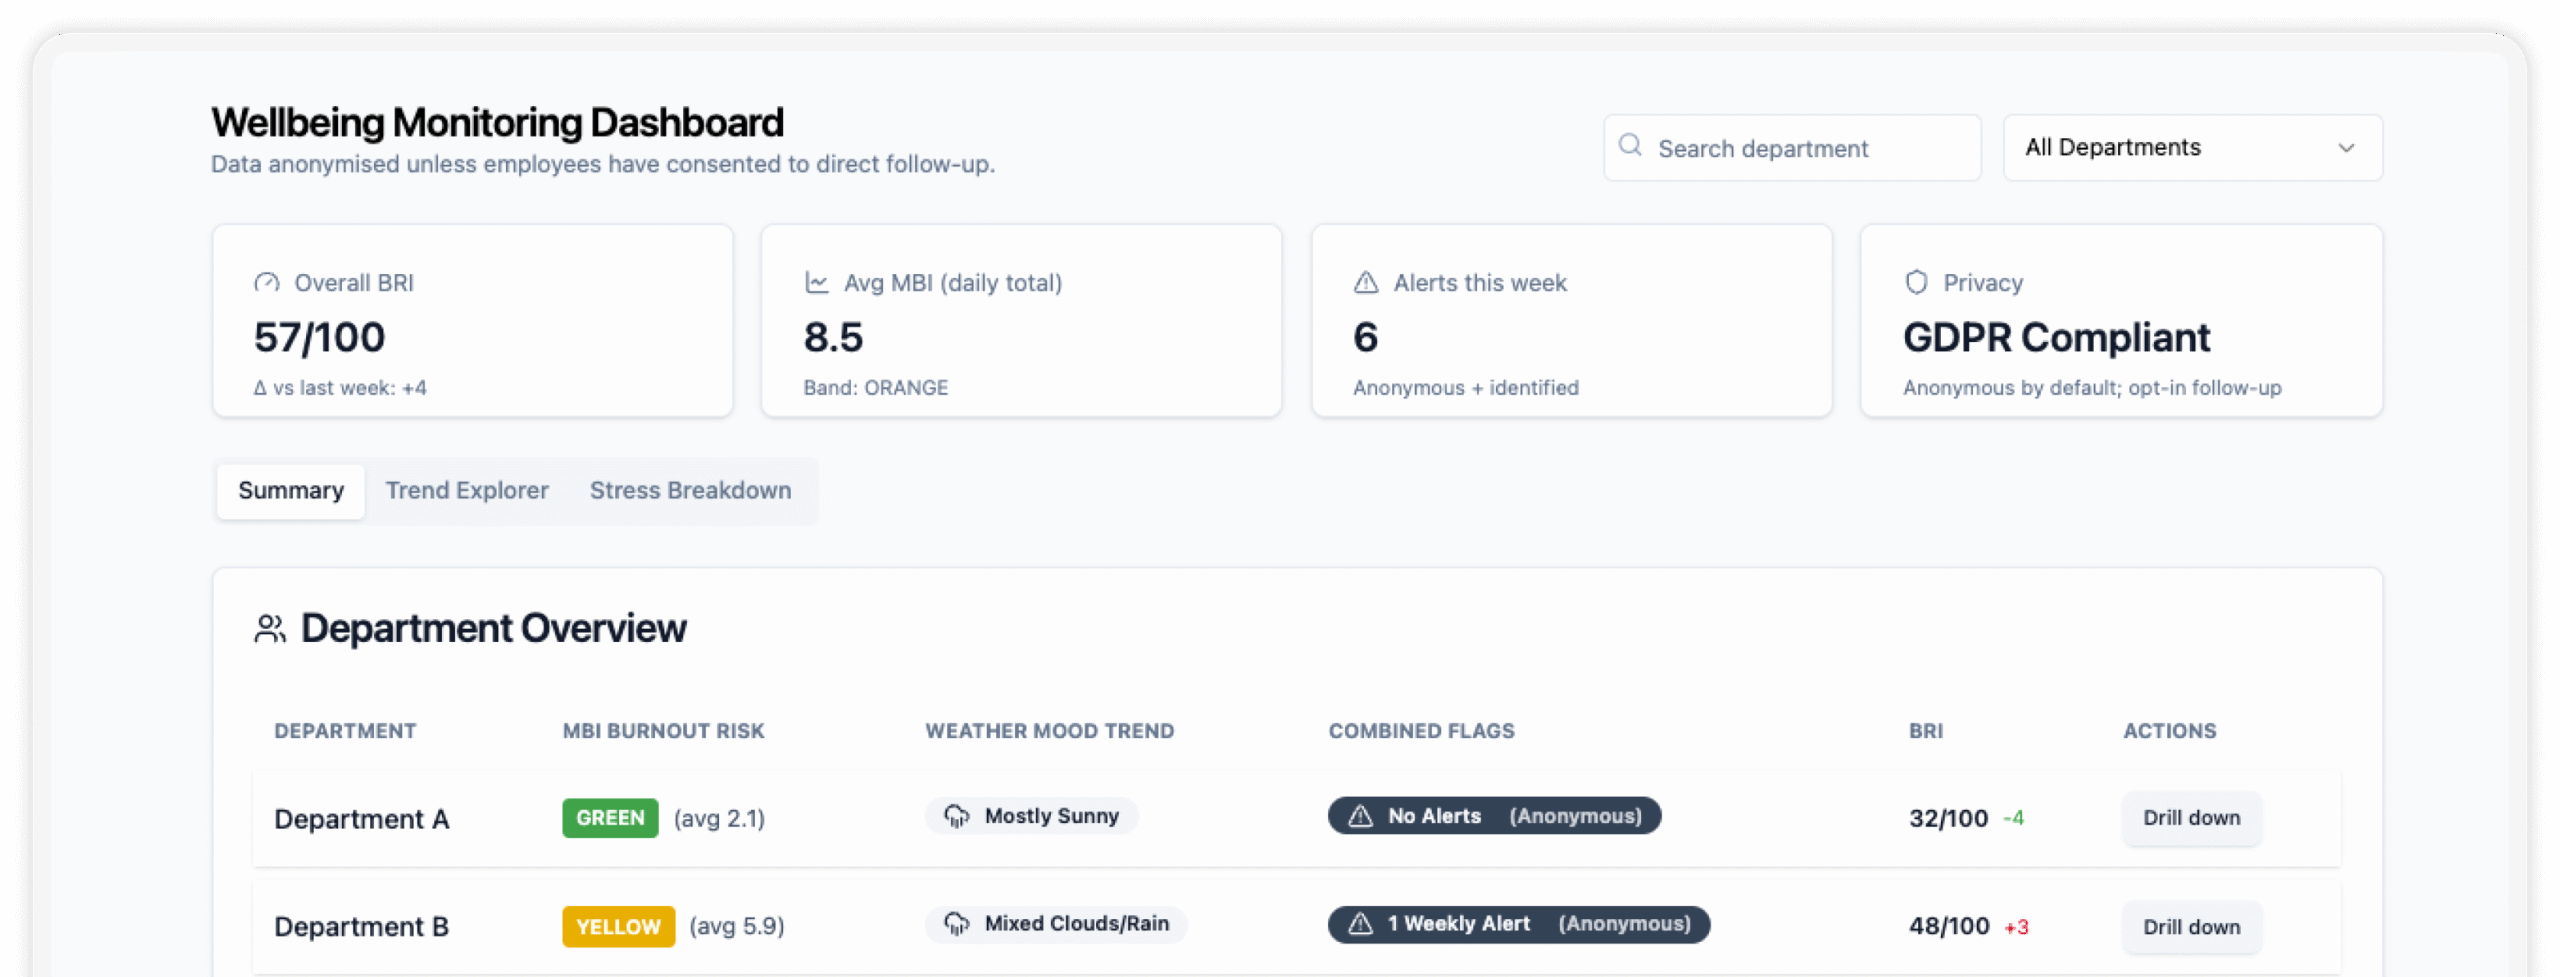Screen dimensions: 2560x977
Task: Click the GREEN burnout risk badge
Action: point(610,818)
